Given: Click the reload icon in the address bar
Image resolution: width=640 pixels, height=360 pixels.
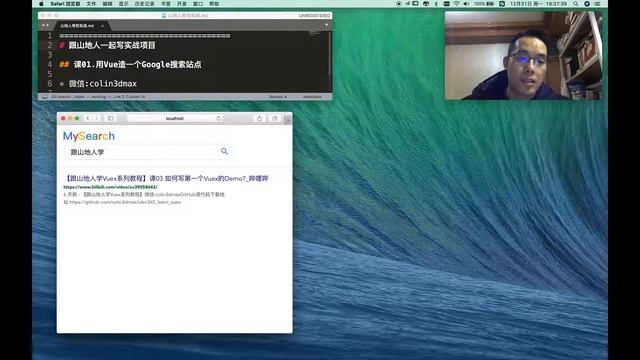Looking at the screenshot, I should point(218,118).
